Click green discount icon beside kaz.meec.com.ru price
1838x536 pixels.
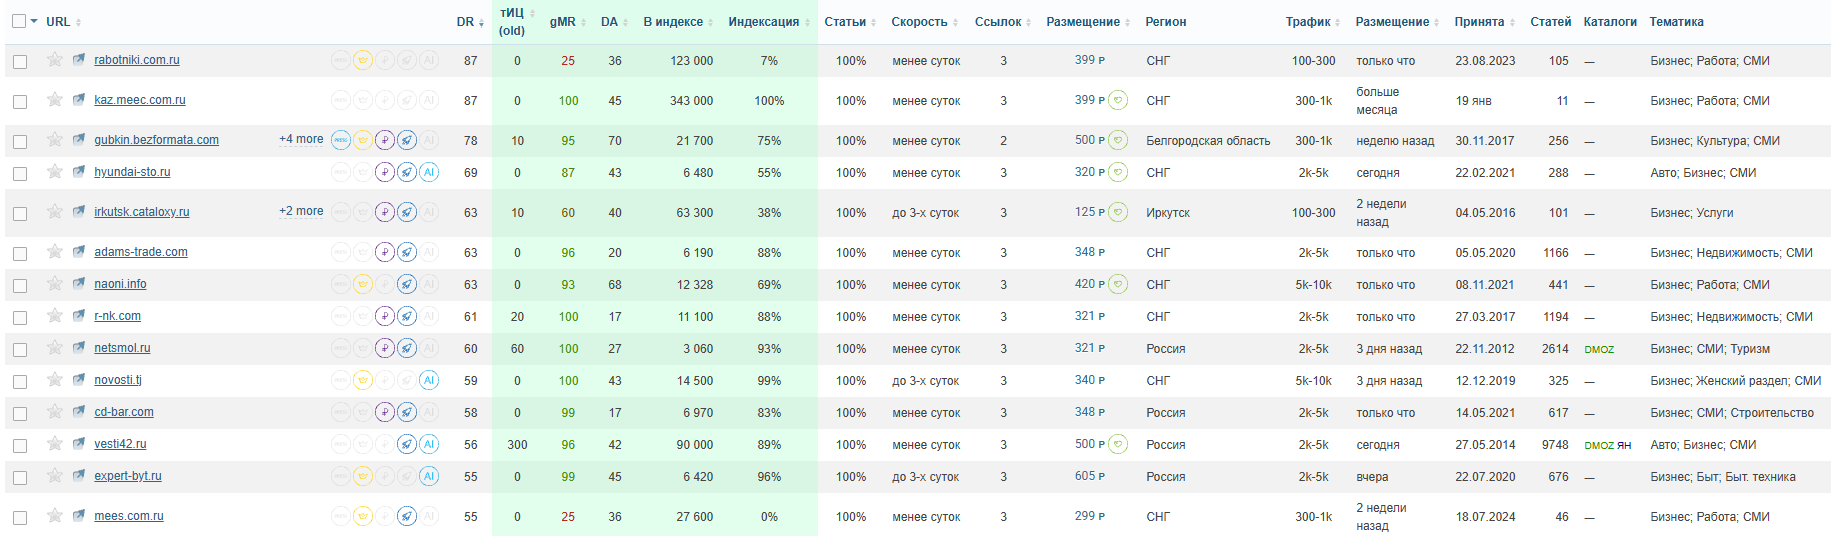1119,100
